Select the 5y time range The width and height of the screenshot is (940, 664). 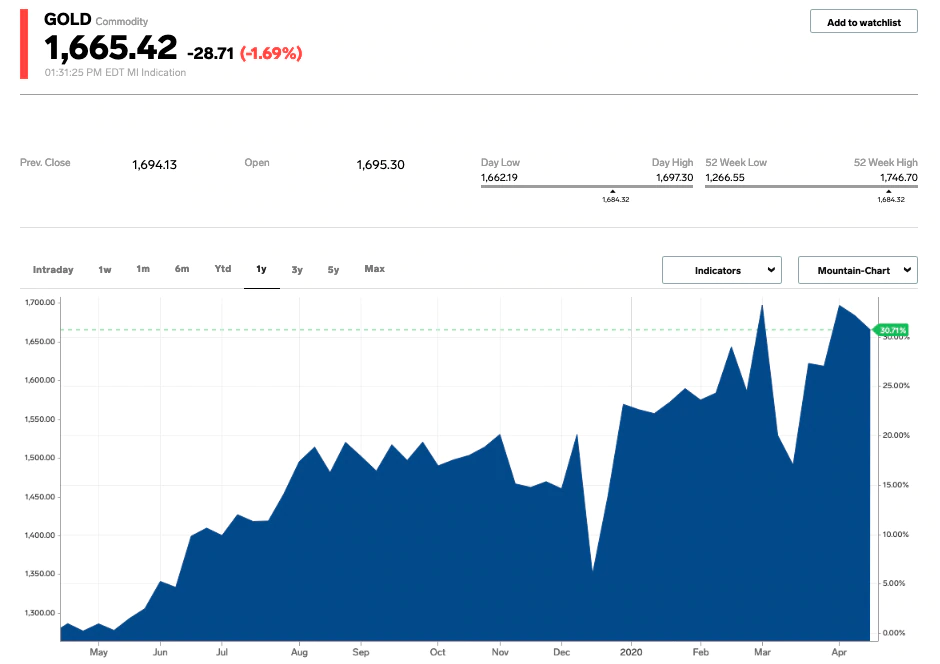point(334,270)
